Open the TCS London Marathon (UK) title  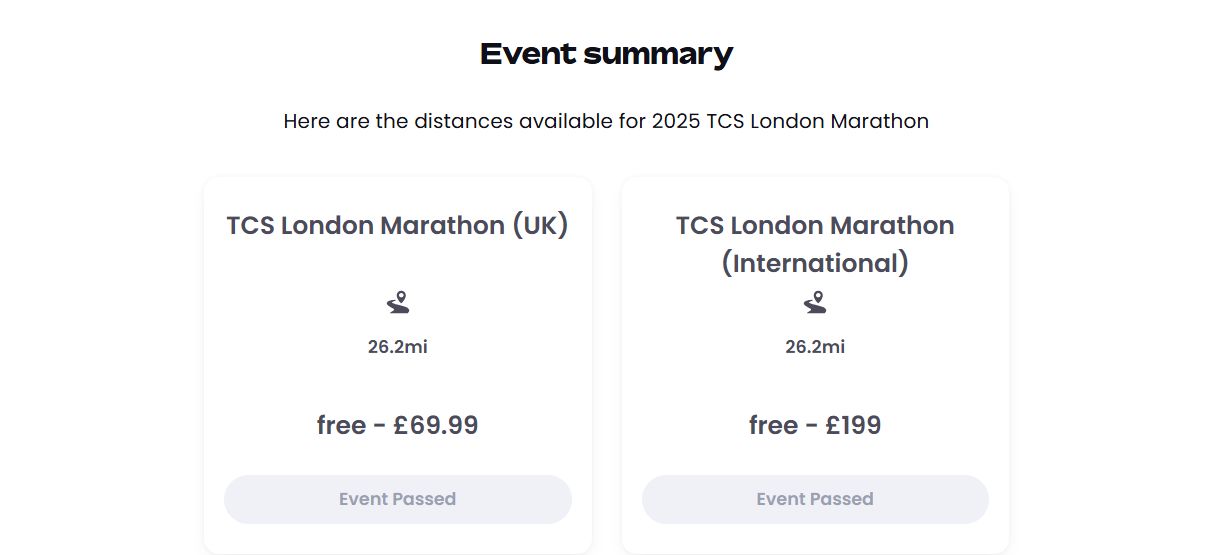(x=398, y=226)
